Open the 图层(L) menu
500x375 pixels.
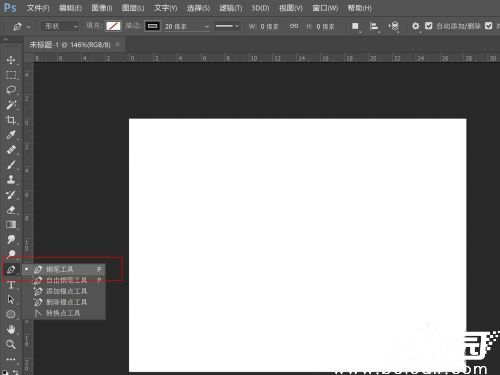pyautogui.click(x=133, y=8)
